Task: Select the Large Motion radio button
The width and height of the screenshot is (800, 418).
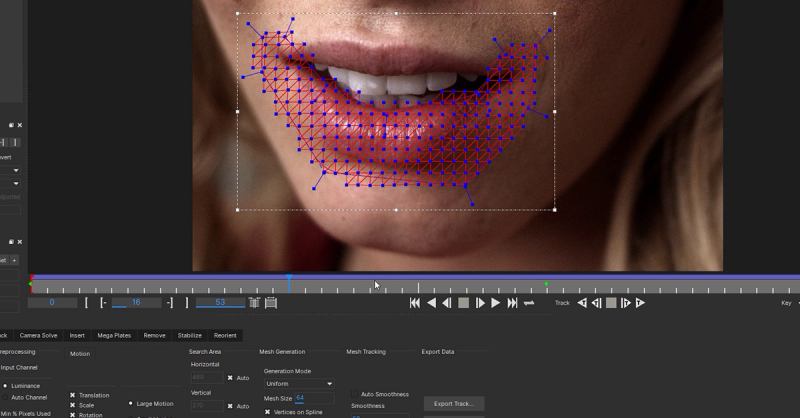Action: [x=131, y=404]
